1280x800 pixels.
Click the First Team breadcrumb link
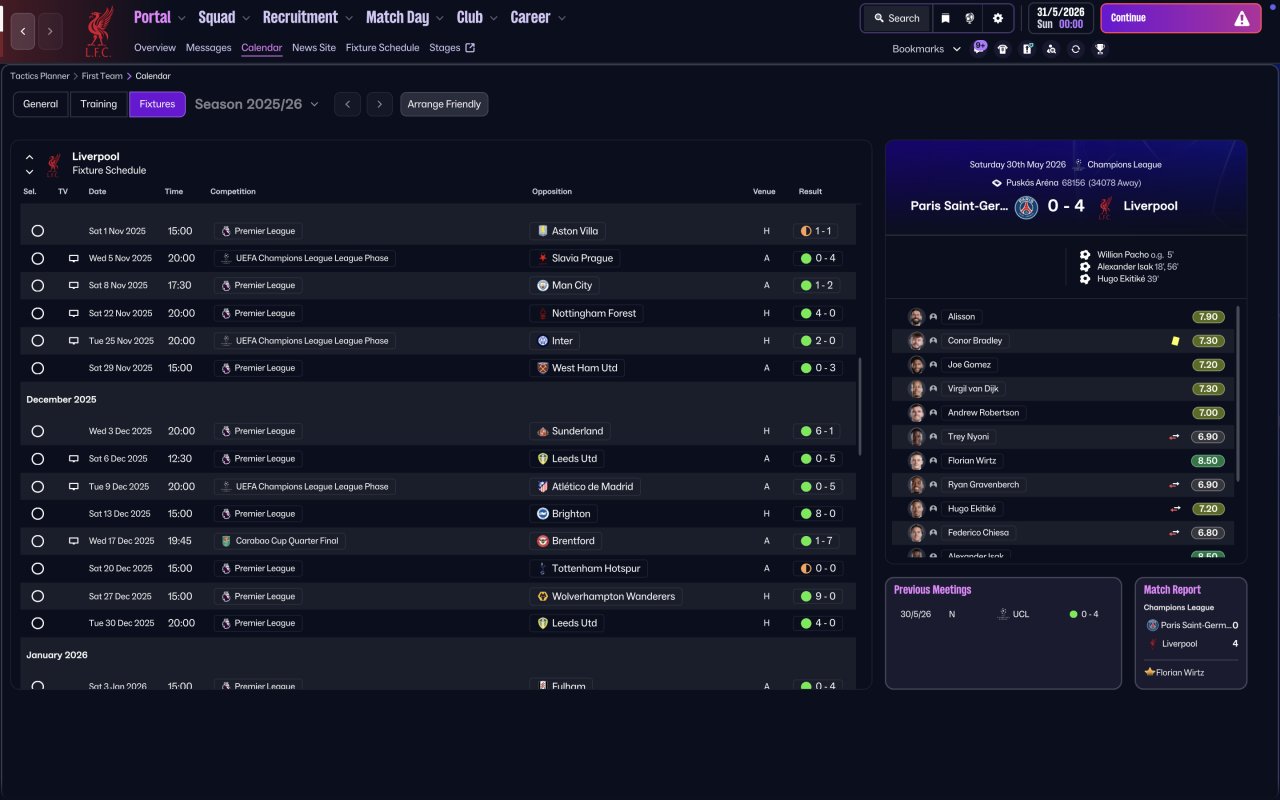(102, 76)
